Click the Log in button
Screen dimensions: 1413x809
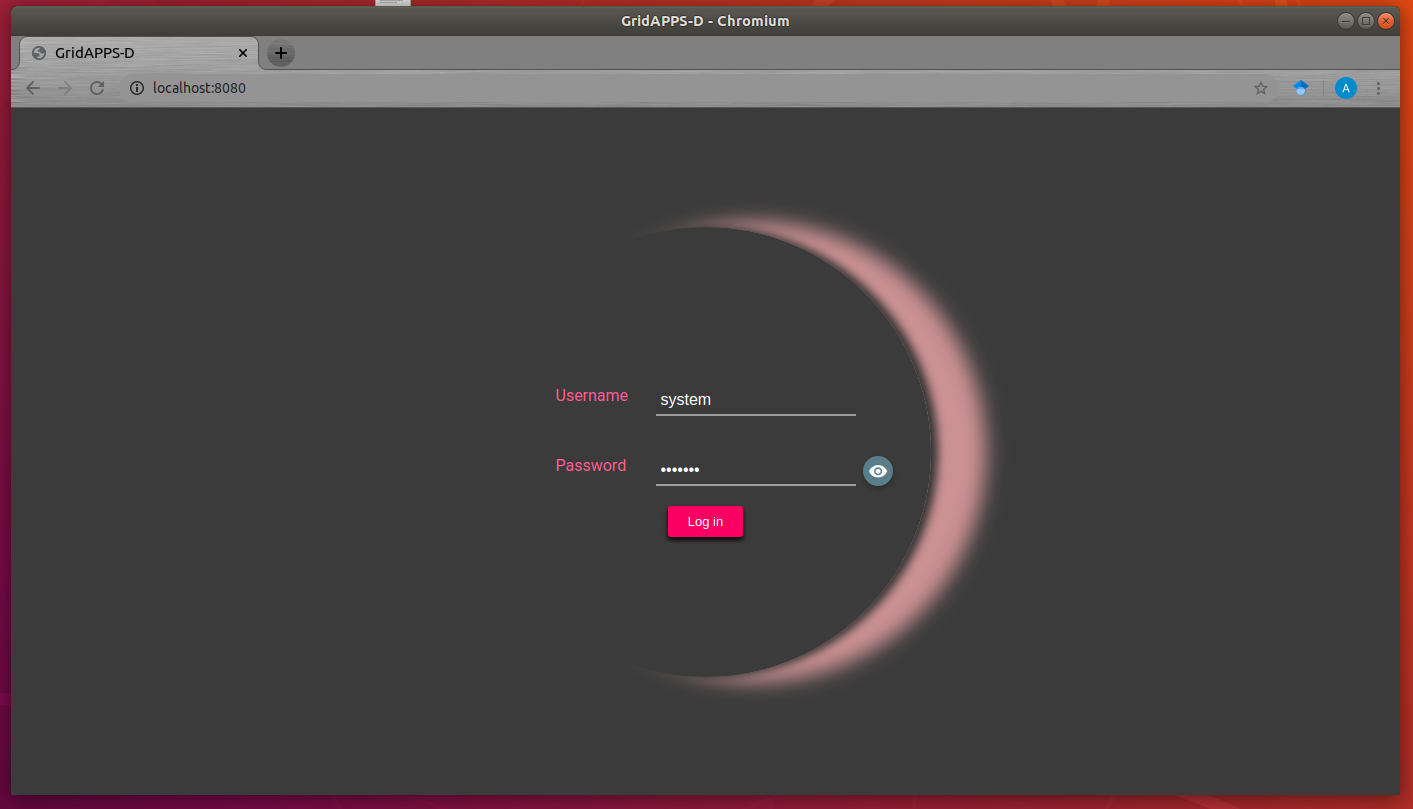click(705, 522)
